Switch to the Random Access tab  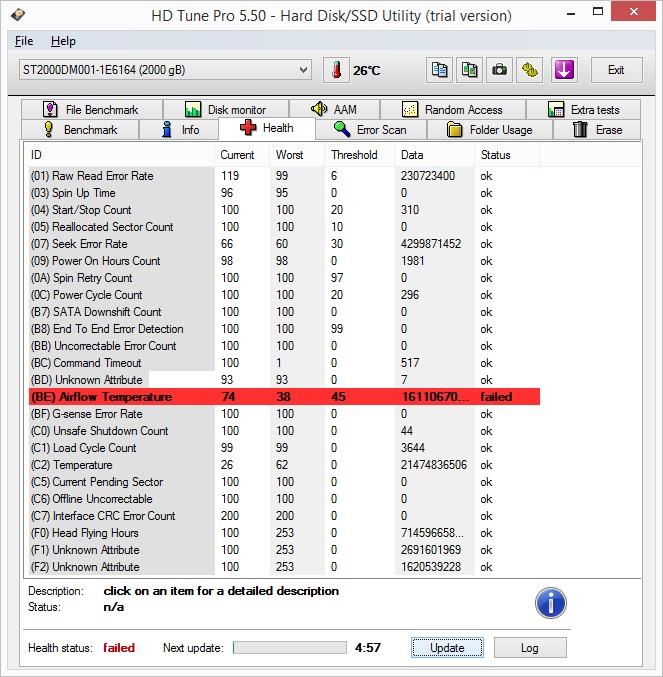pos(453,110)
